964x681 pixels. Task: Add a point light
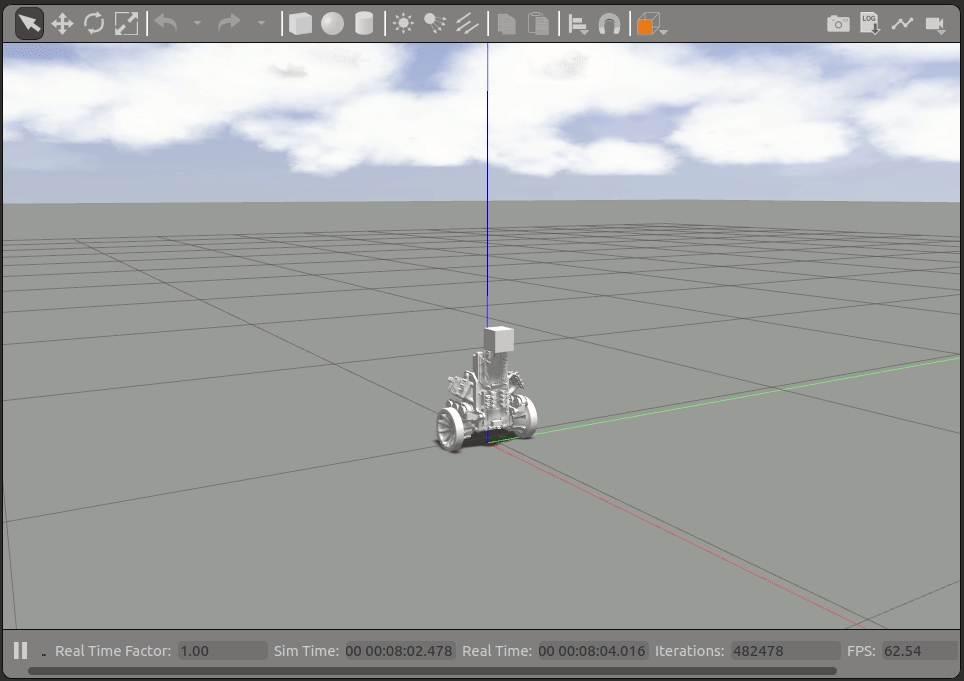pos(403,24)
